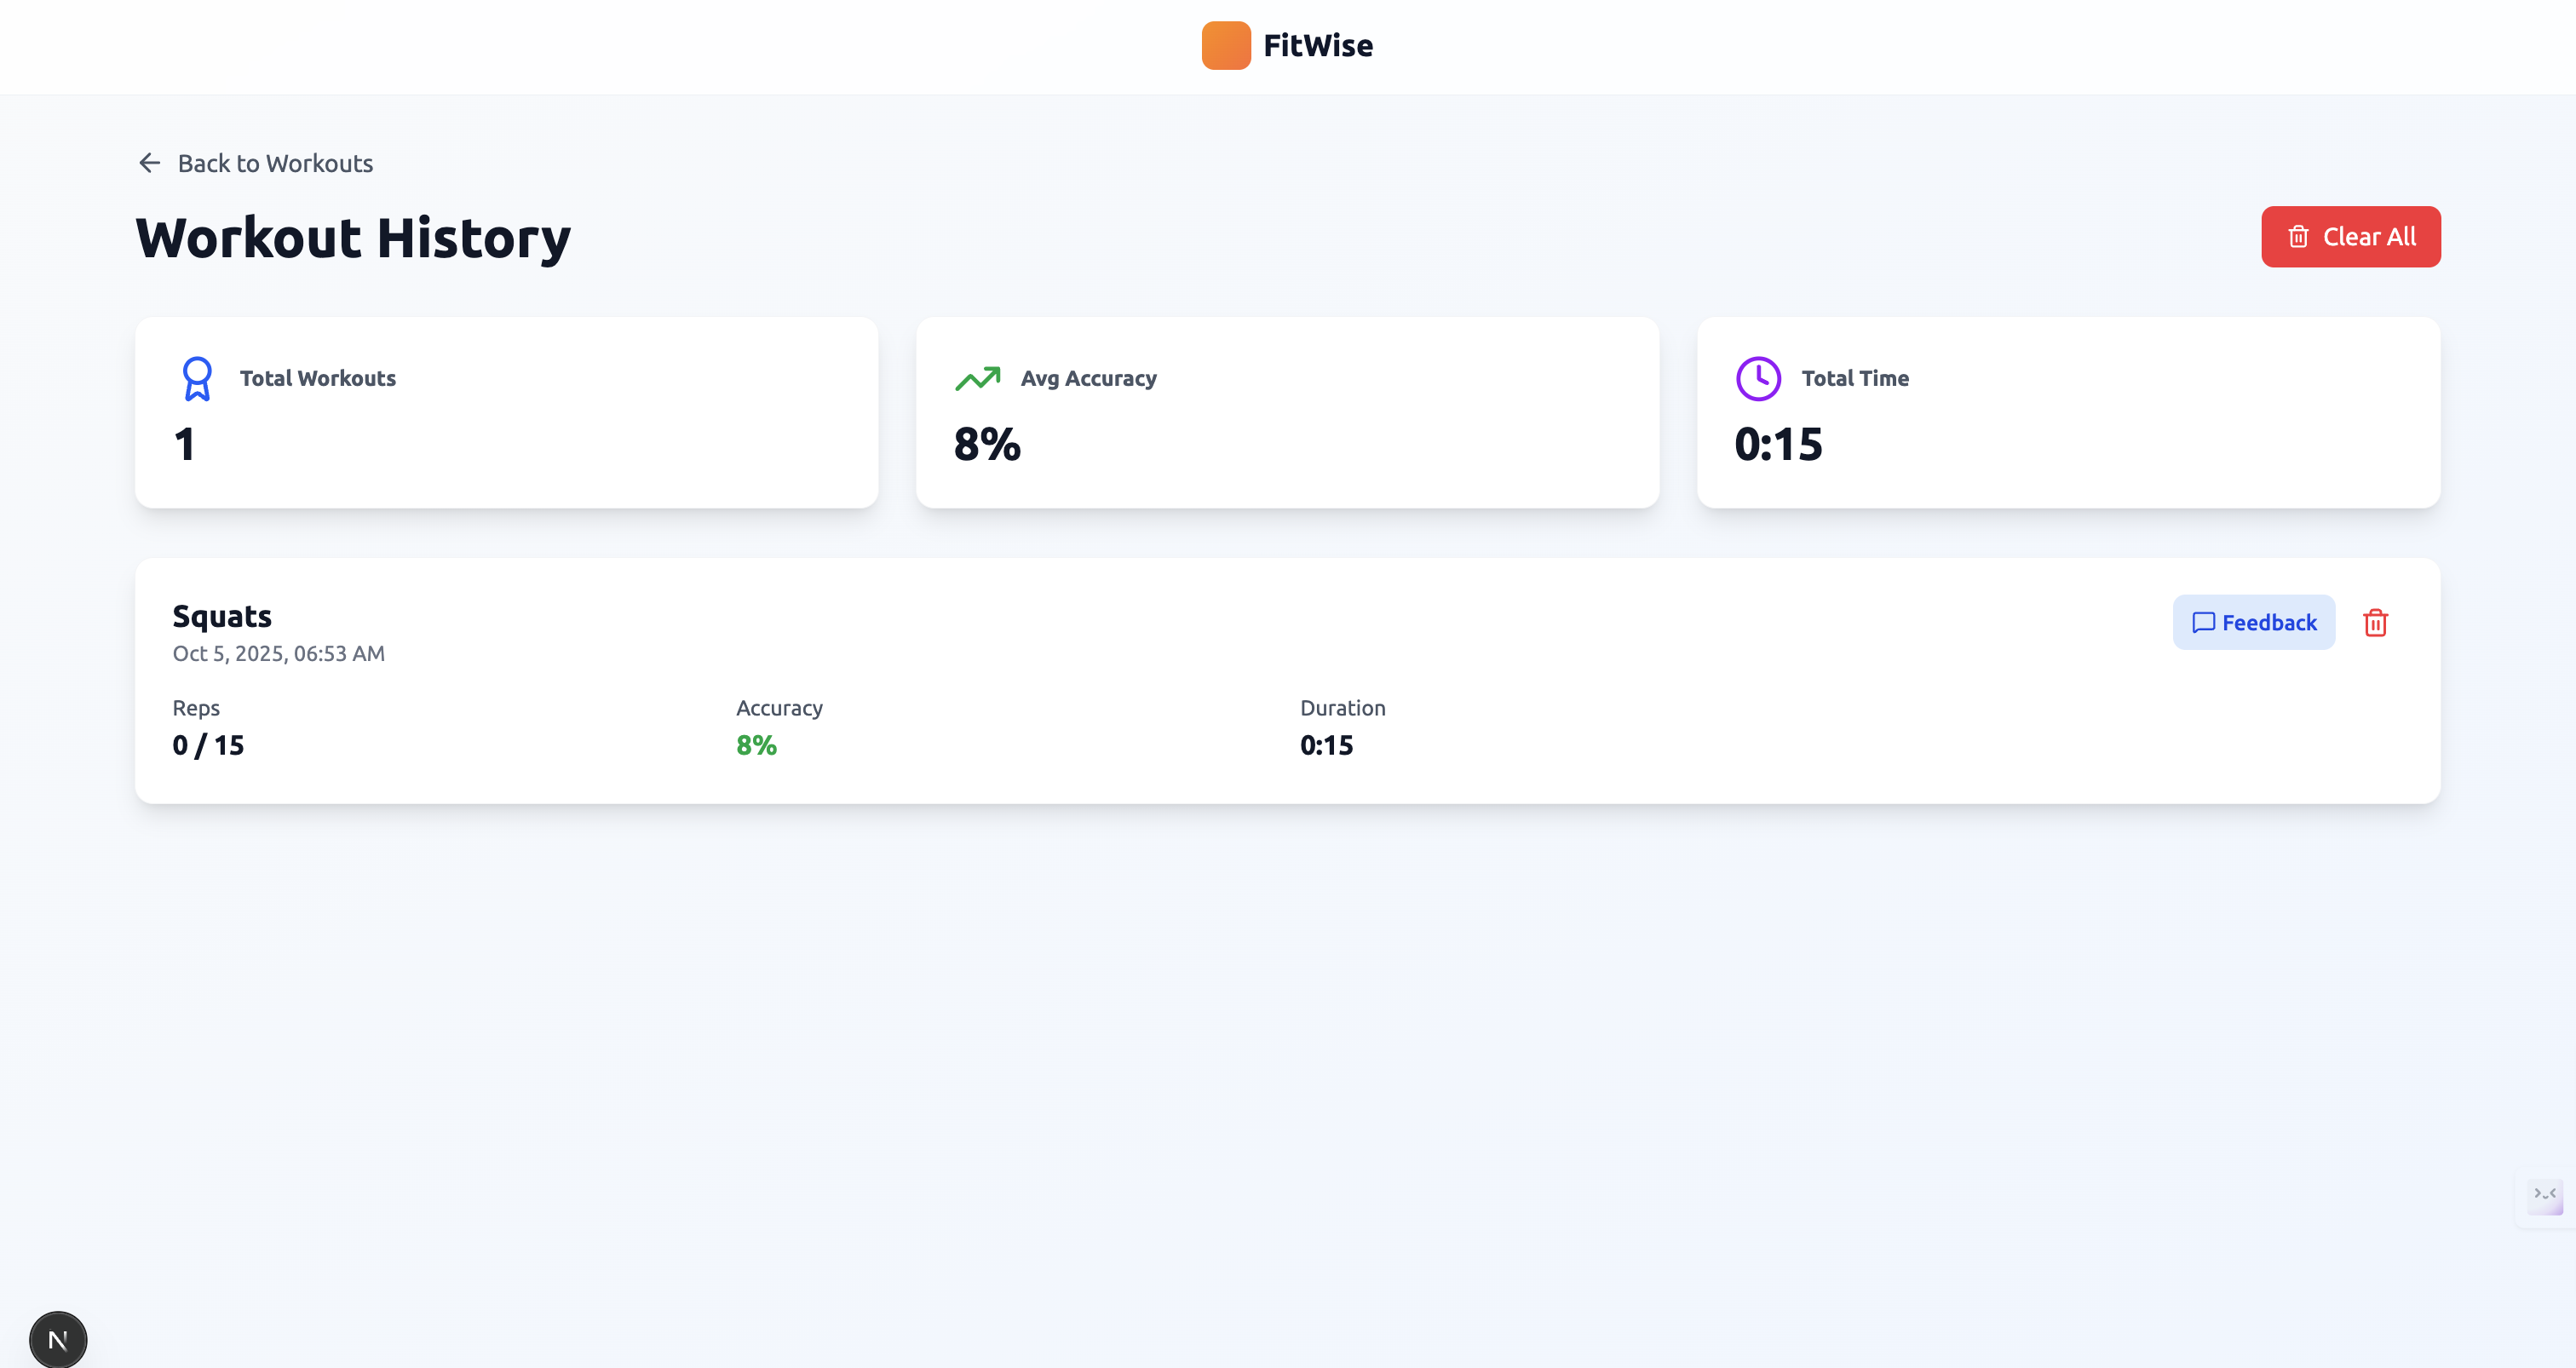Click the Total Workouts card value 1
This screenshot has width=2576, height=1368.
click(x=185, y=444)
